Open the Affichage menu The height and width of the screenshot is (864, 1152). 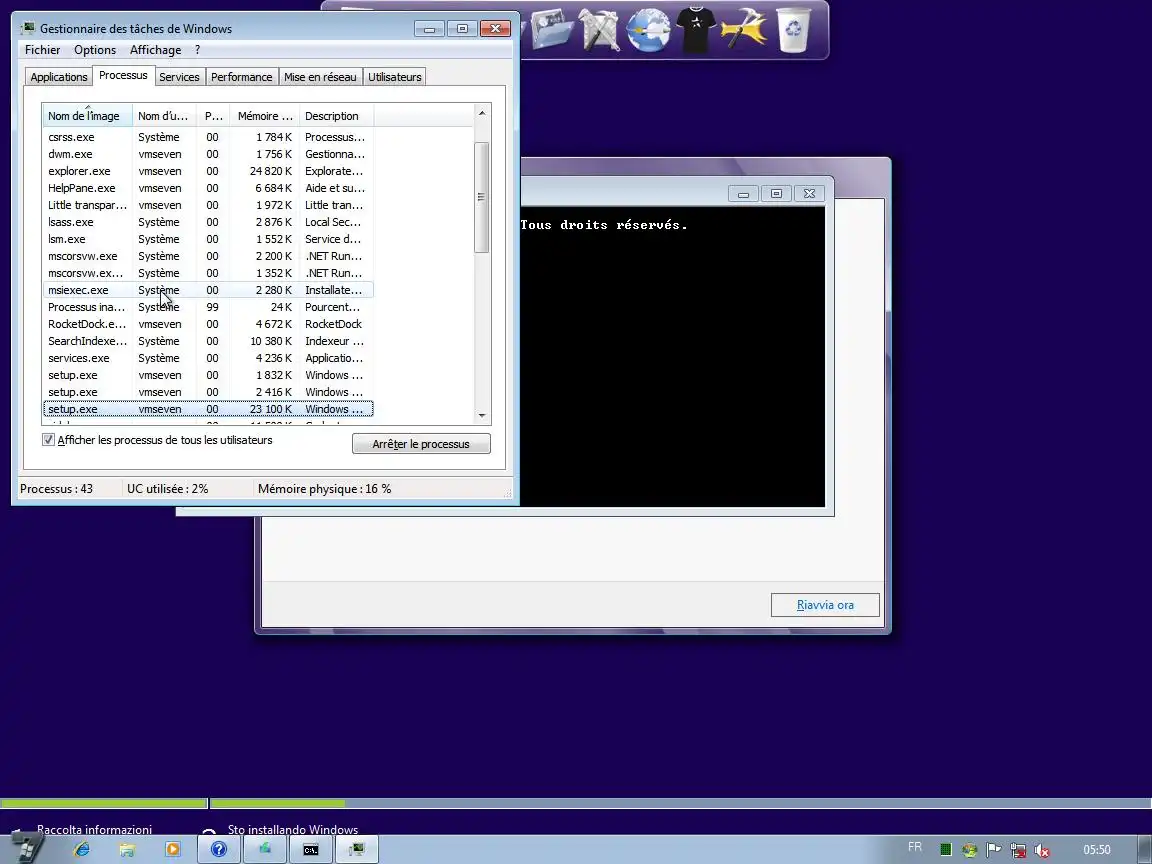click(x=155, y=50)
